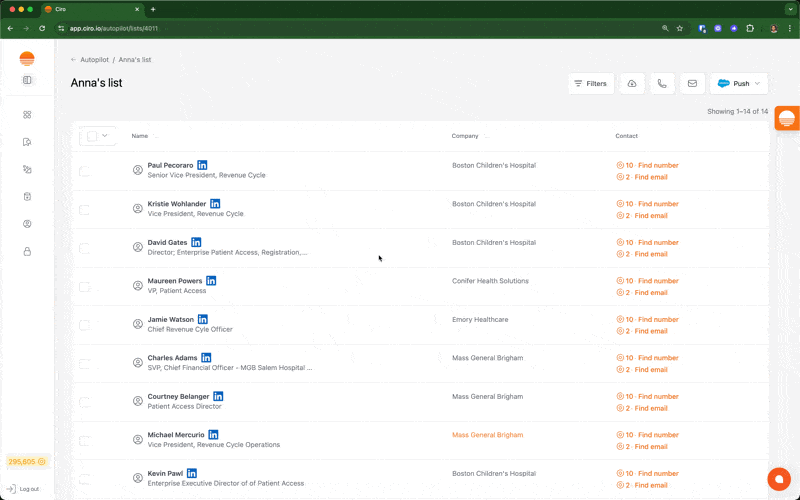Viewport: 800px width, 500px height.
Task: Click the email envelope icon button
Action: (x=692, y=84)
